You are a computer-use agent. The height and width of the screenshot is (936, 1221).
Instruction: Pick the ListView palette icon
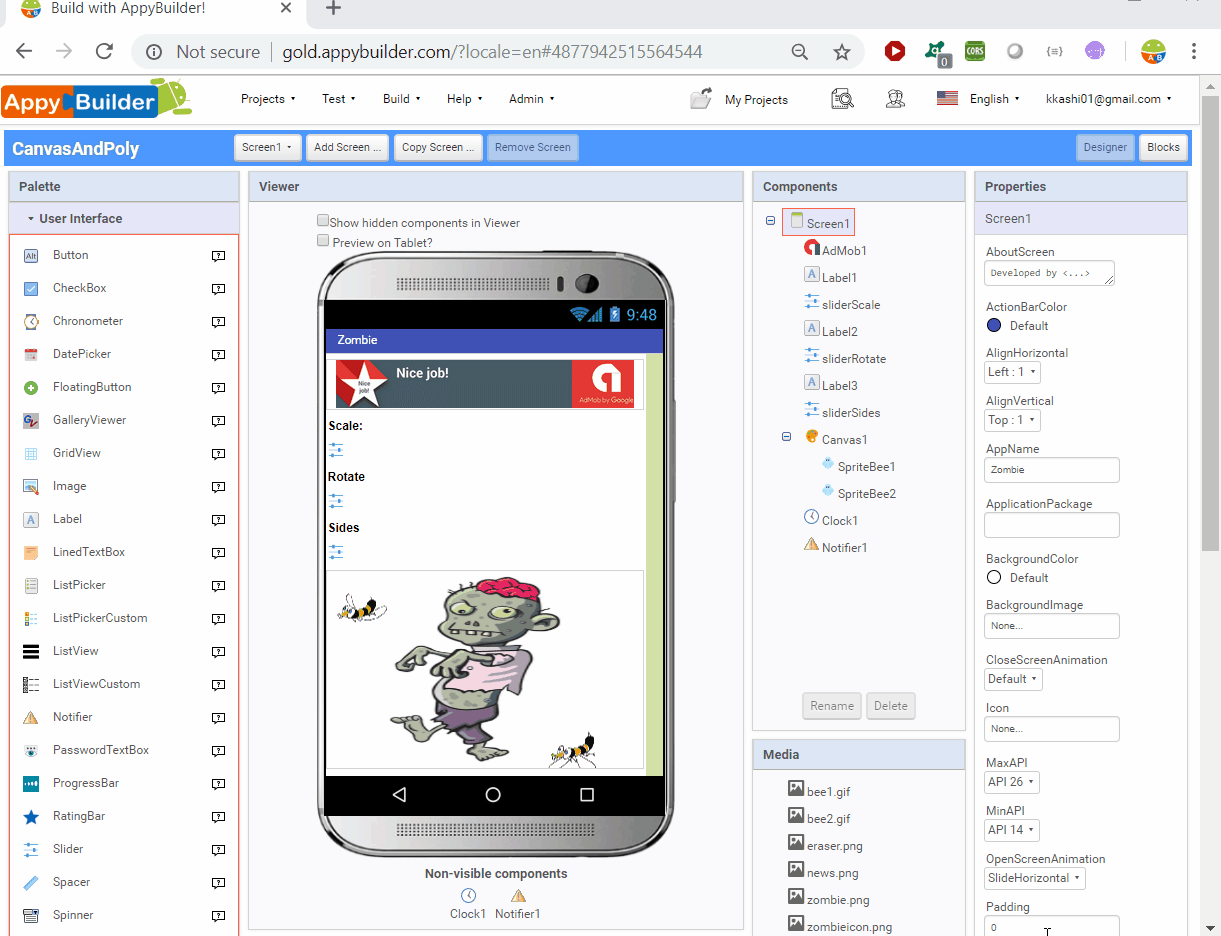coord(31,652)
